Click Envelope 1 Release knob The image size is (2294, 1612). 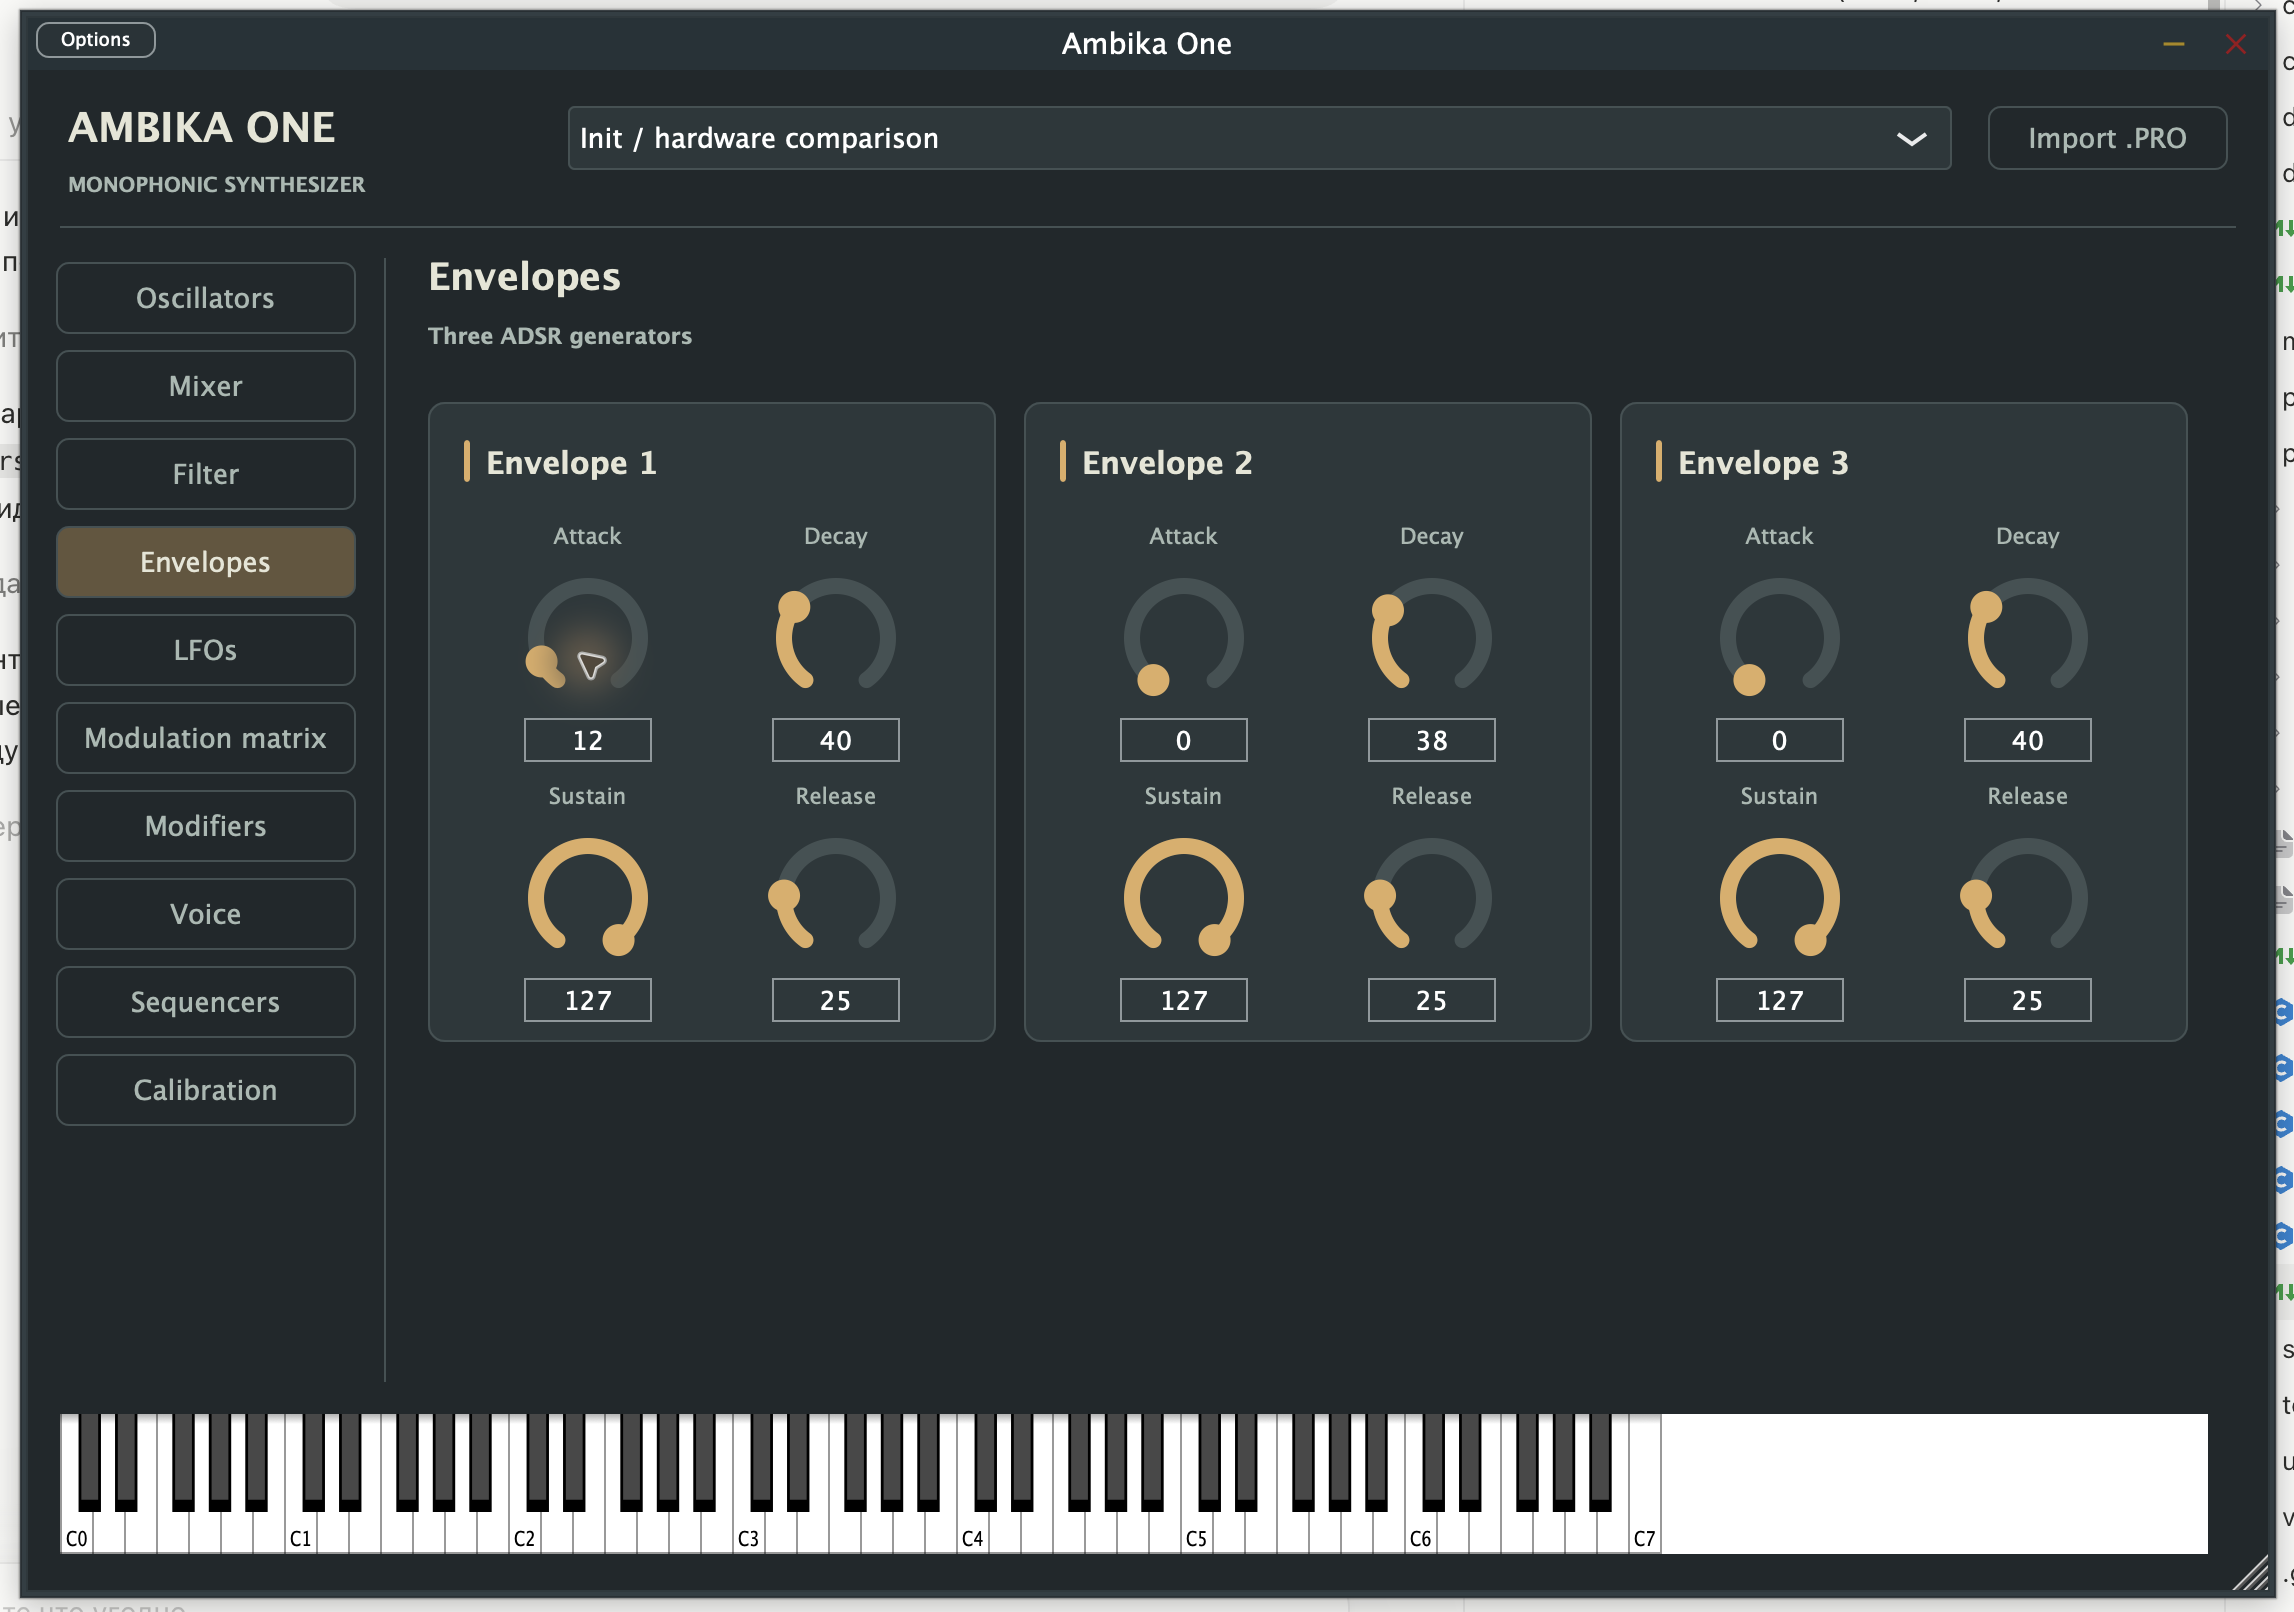click(836, 897)
